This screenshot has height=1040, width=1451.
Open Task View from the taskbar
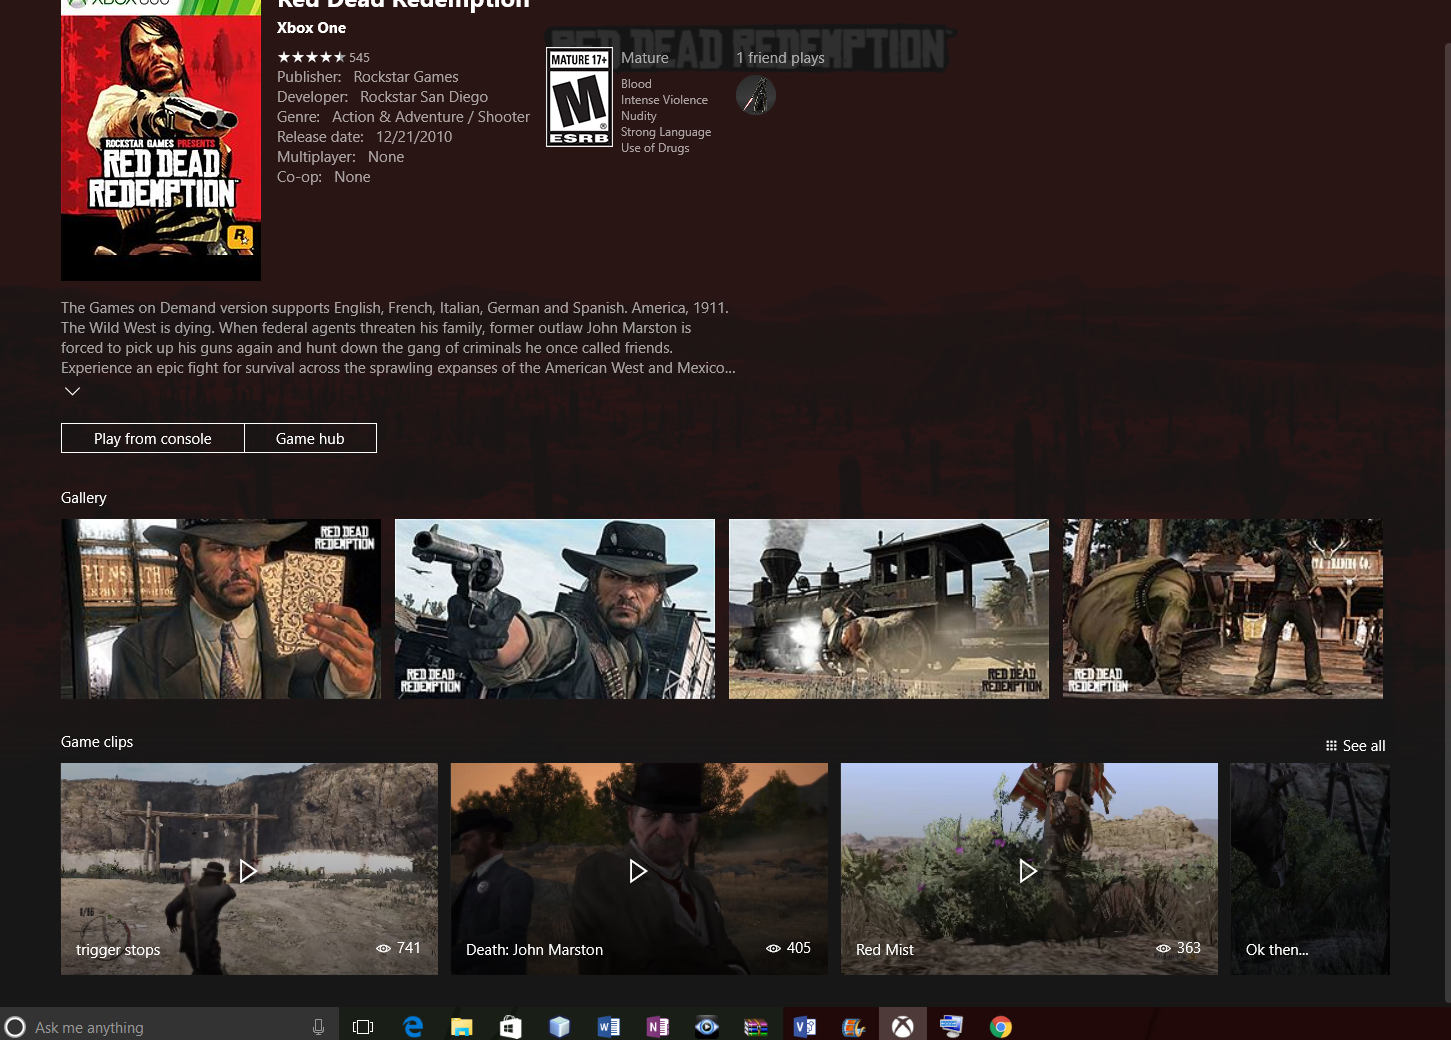[x=363, y=1027]
